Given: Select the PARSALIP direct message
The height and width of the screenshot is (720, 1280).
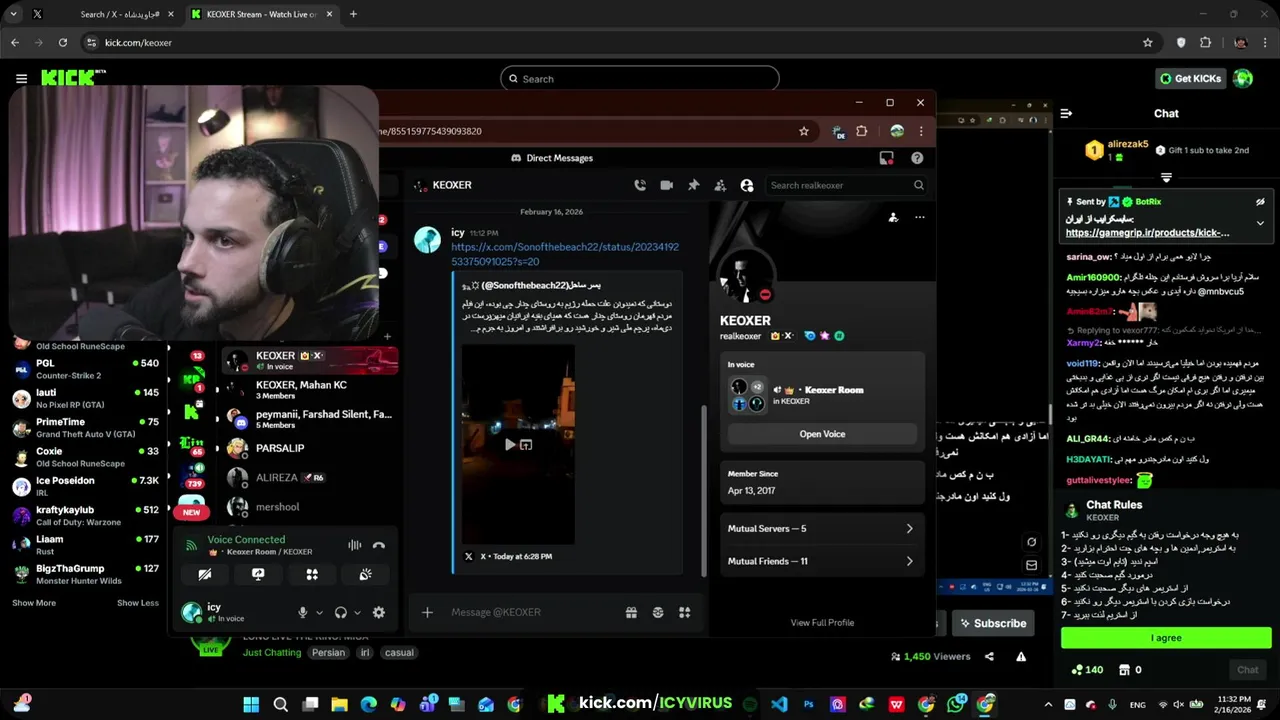Looking at the screenshot, I should [x=309, y=448].
